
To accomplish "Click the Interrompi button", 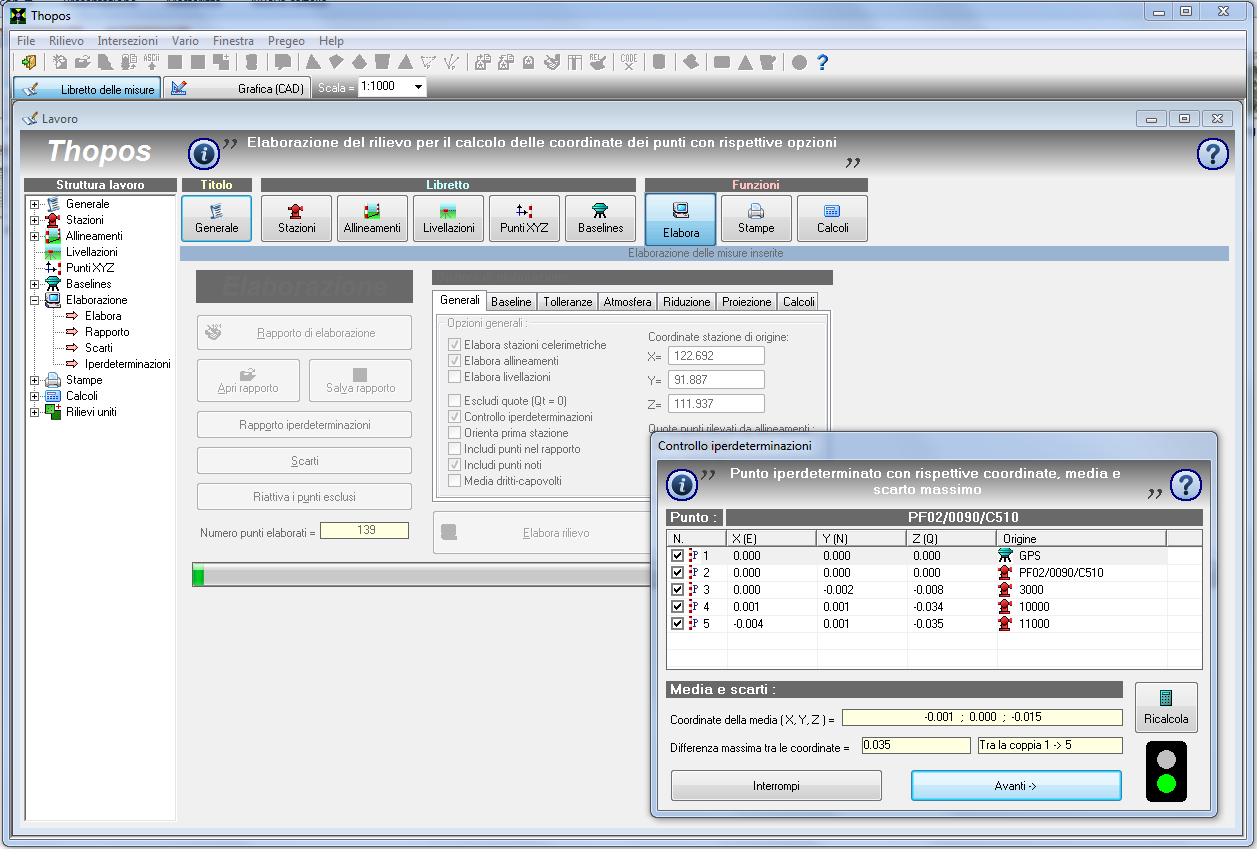I will click(776, 786).
